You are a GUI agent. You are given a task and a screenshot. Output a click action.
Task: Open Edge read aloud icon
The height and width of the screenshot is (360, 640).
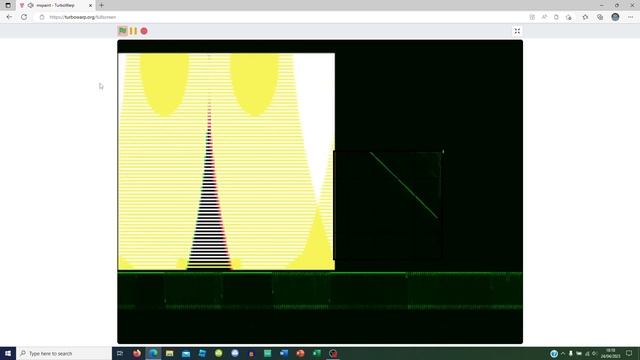[x=544, y=17]
